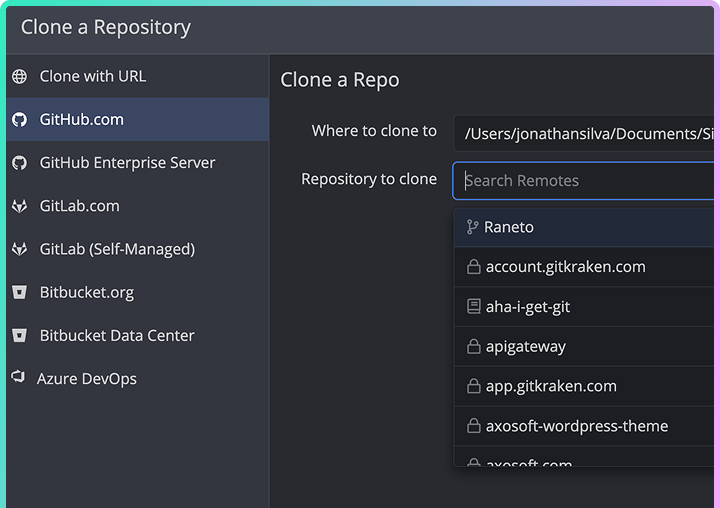
Task: Click the GitLab.com fox icon
Action: [19, 206]
